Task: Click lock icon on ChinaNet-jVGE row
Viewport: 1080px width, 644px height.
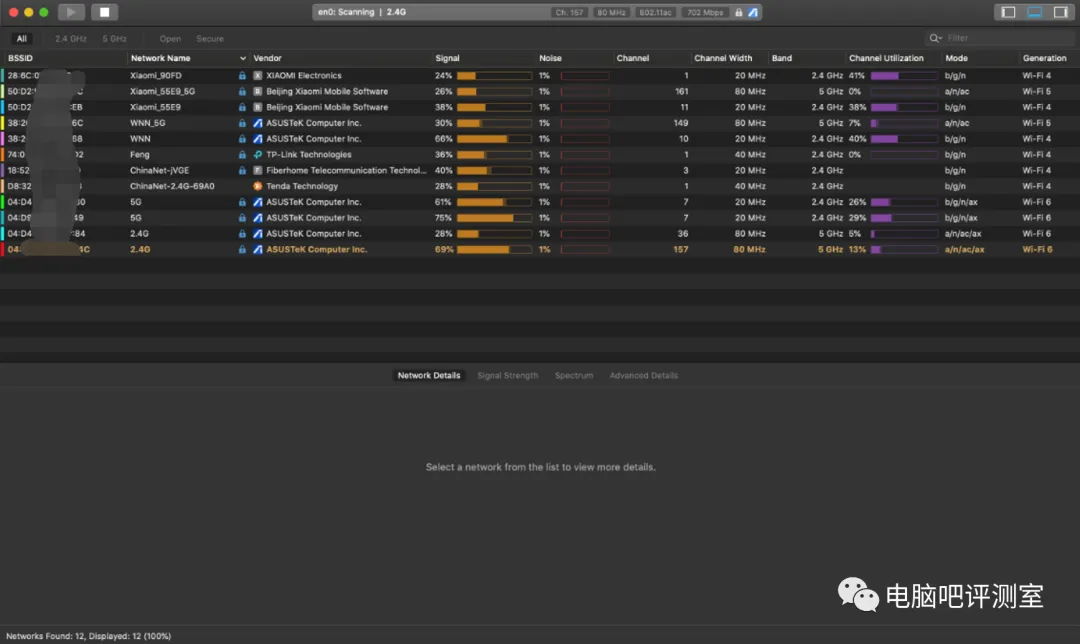Action: tap(242, 171)
